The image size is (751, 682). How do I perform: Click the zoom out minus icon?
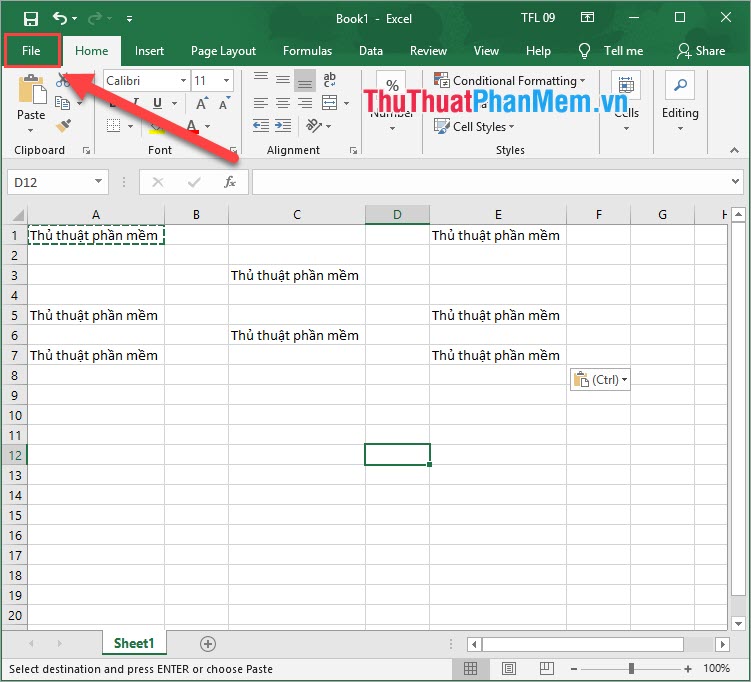pyautogui.click(x=574, y=669)
